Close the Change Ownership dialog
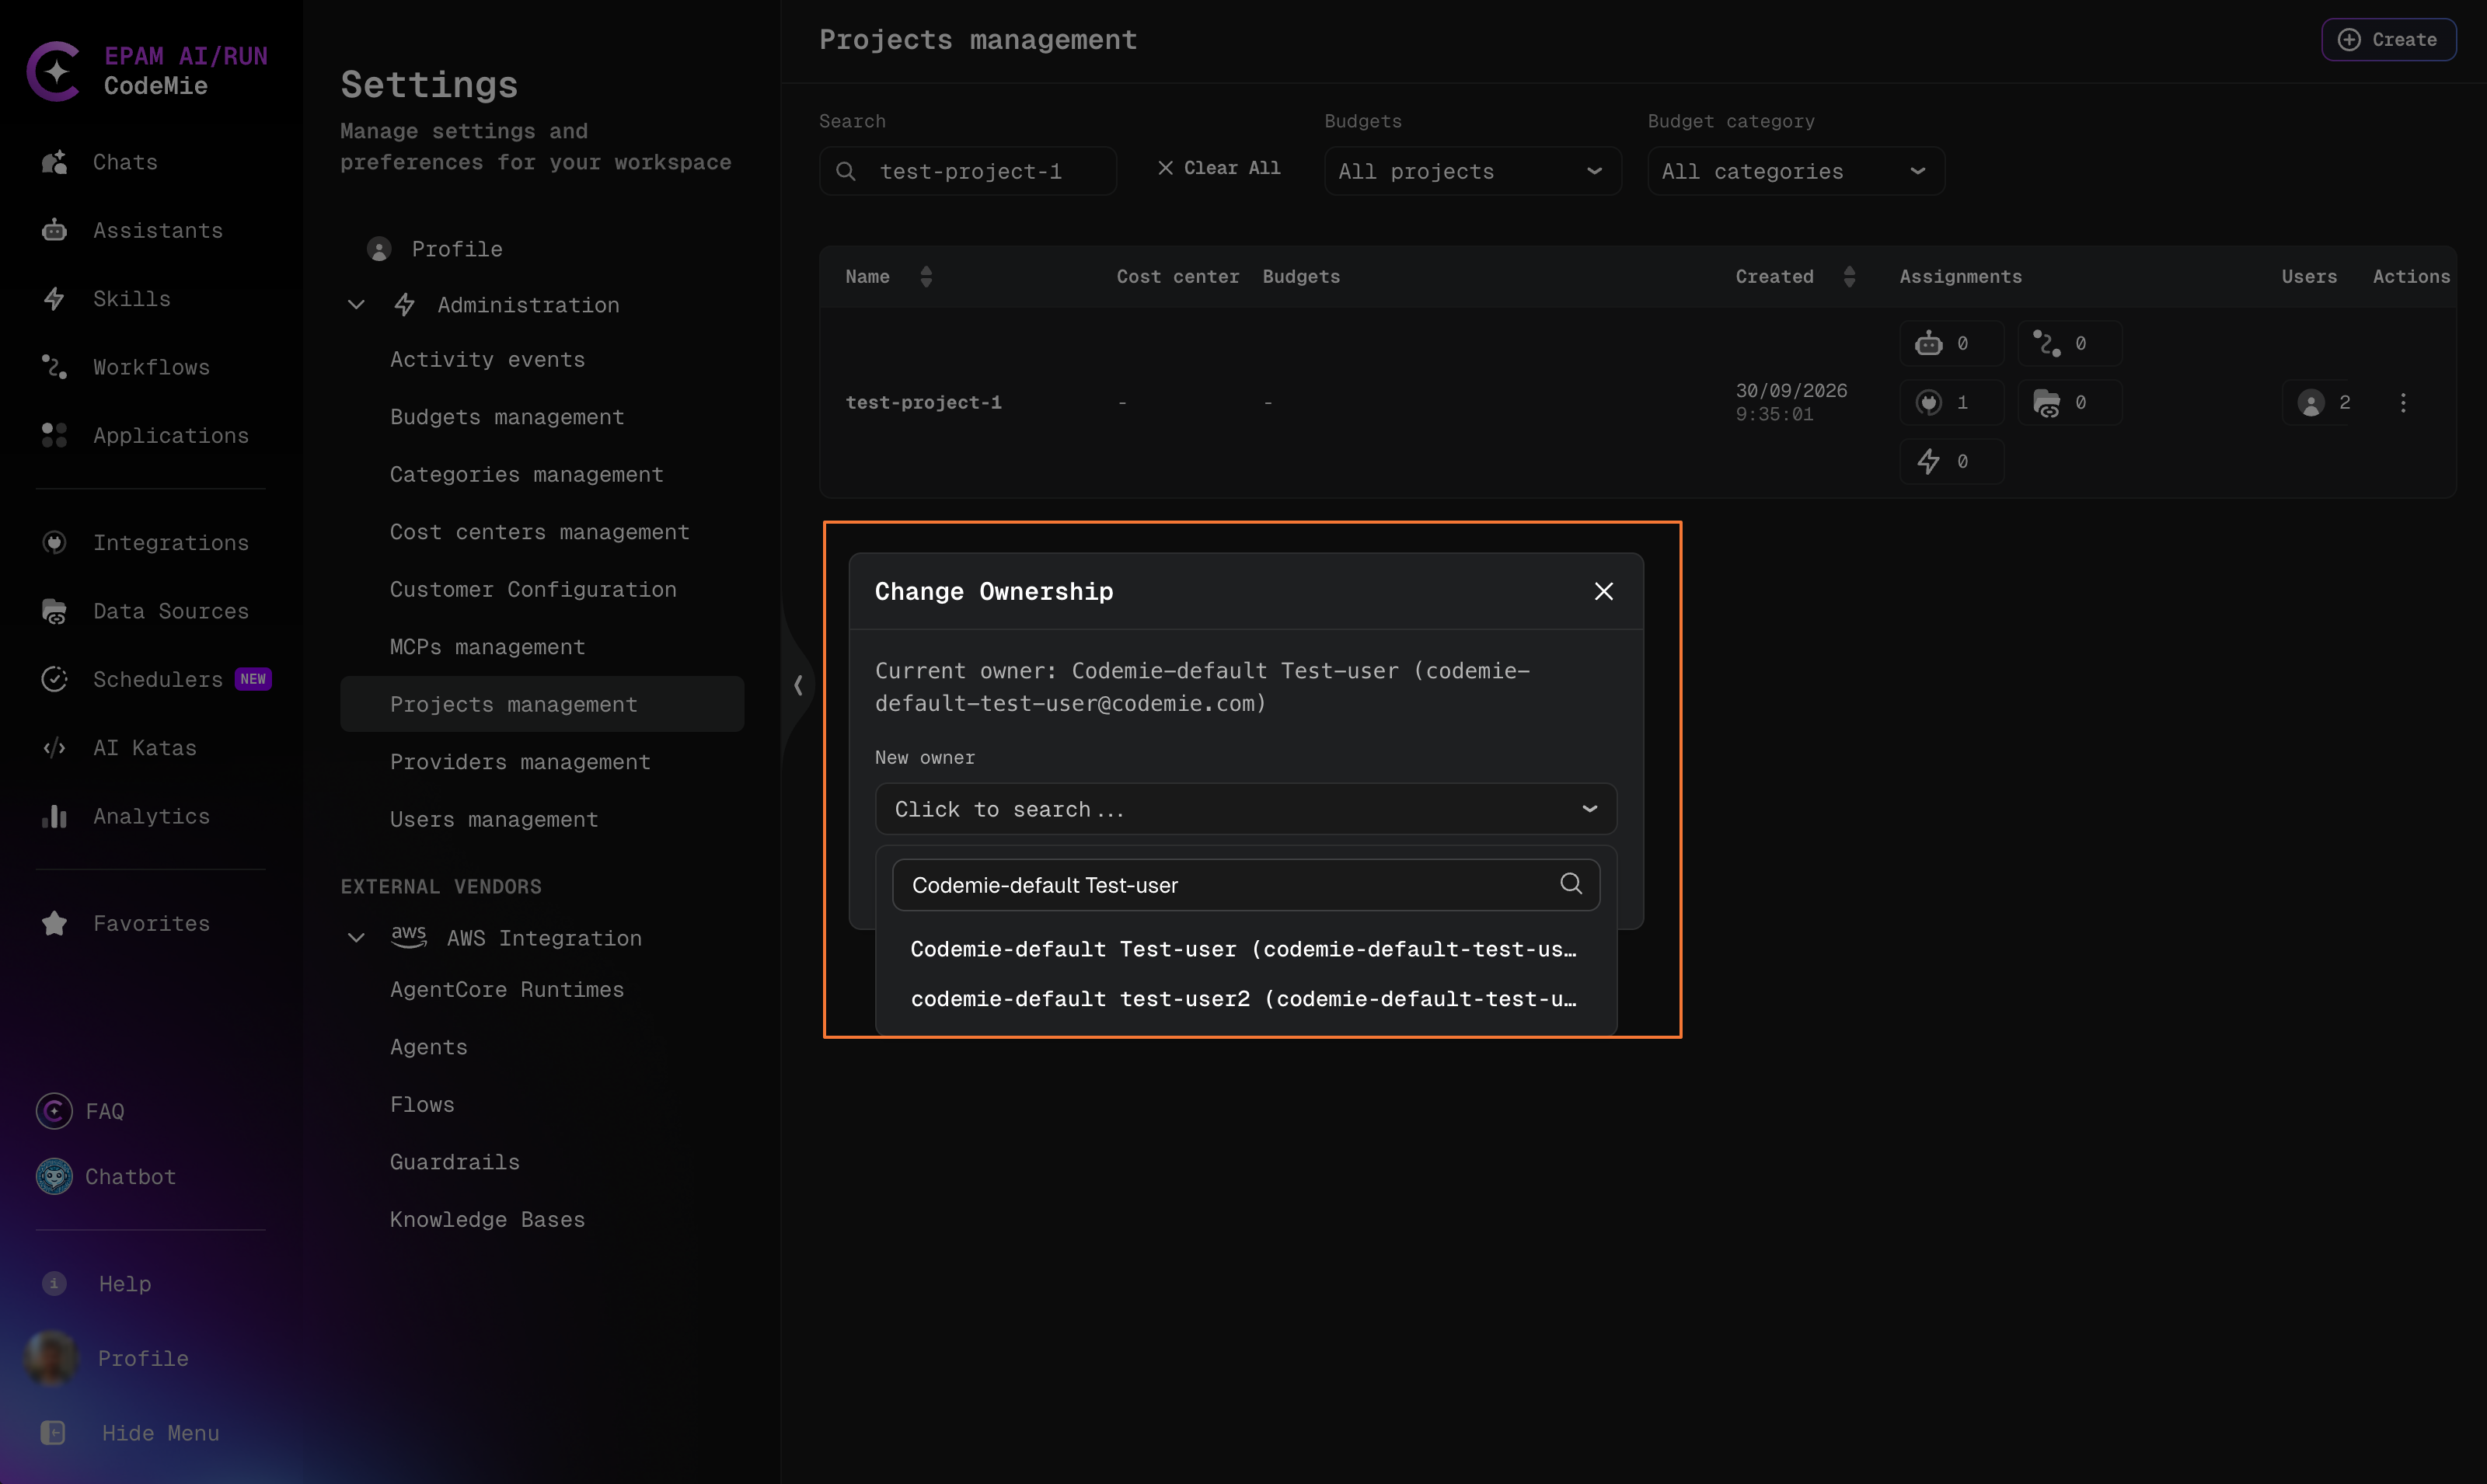This screenshot has width=2487, height=1484. click(1603, 591)
